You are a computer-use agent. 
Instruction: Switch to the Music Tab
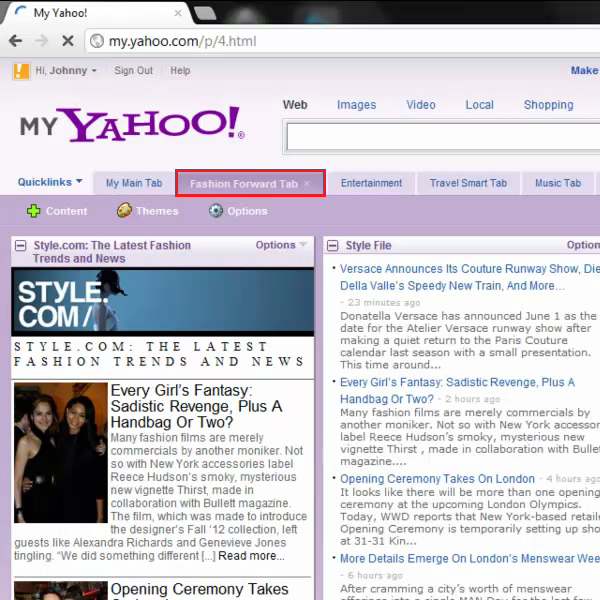tap(558, 183)
